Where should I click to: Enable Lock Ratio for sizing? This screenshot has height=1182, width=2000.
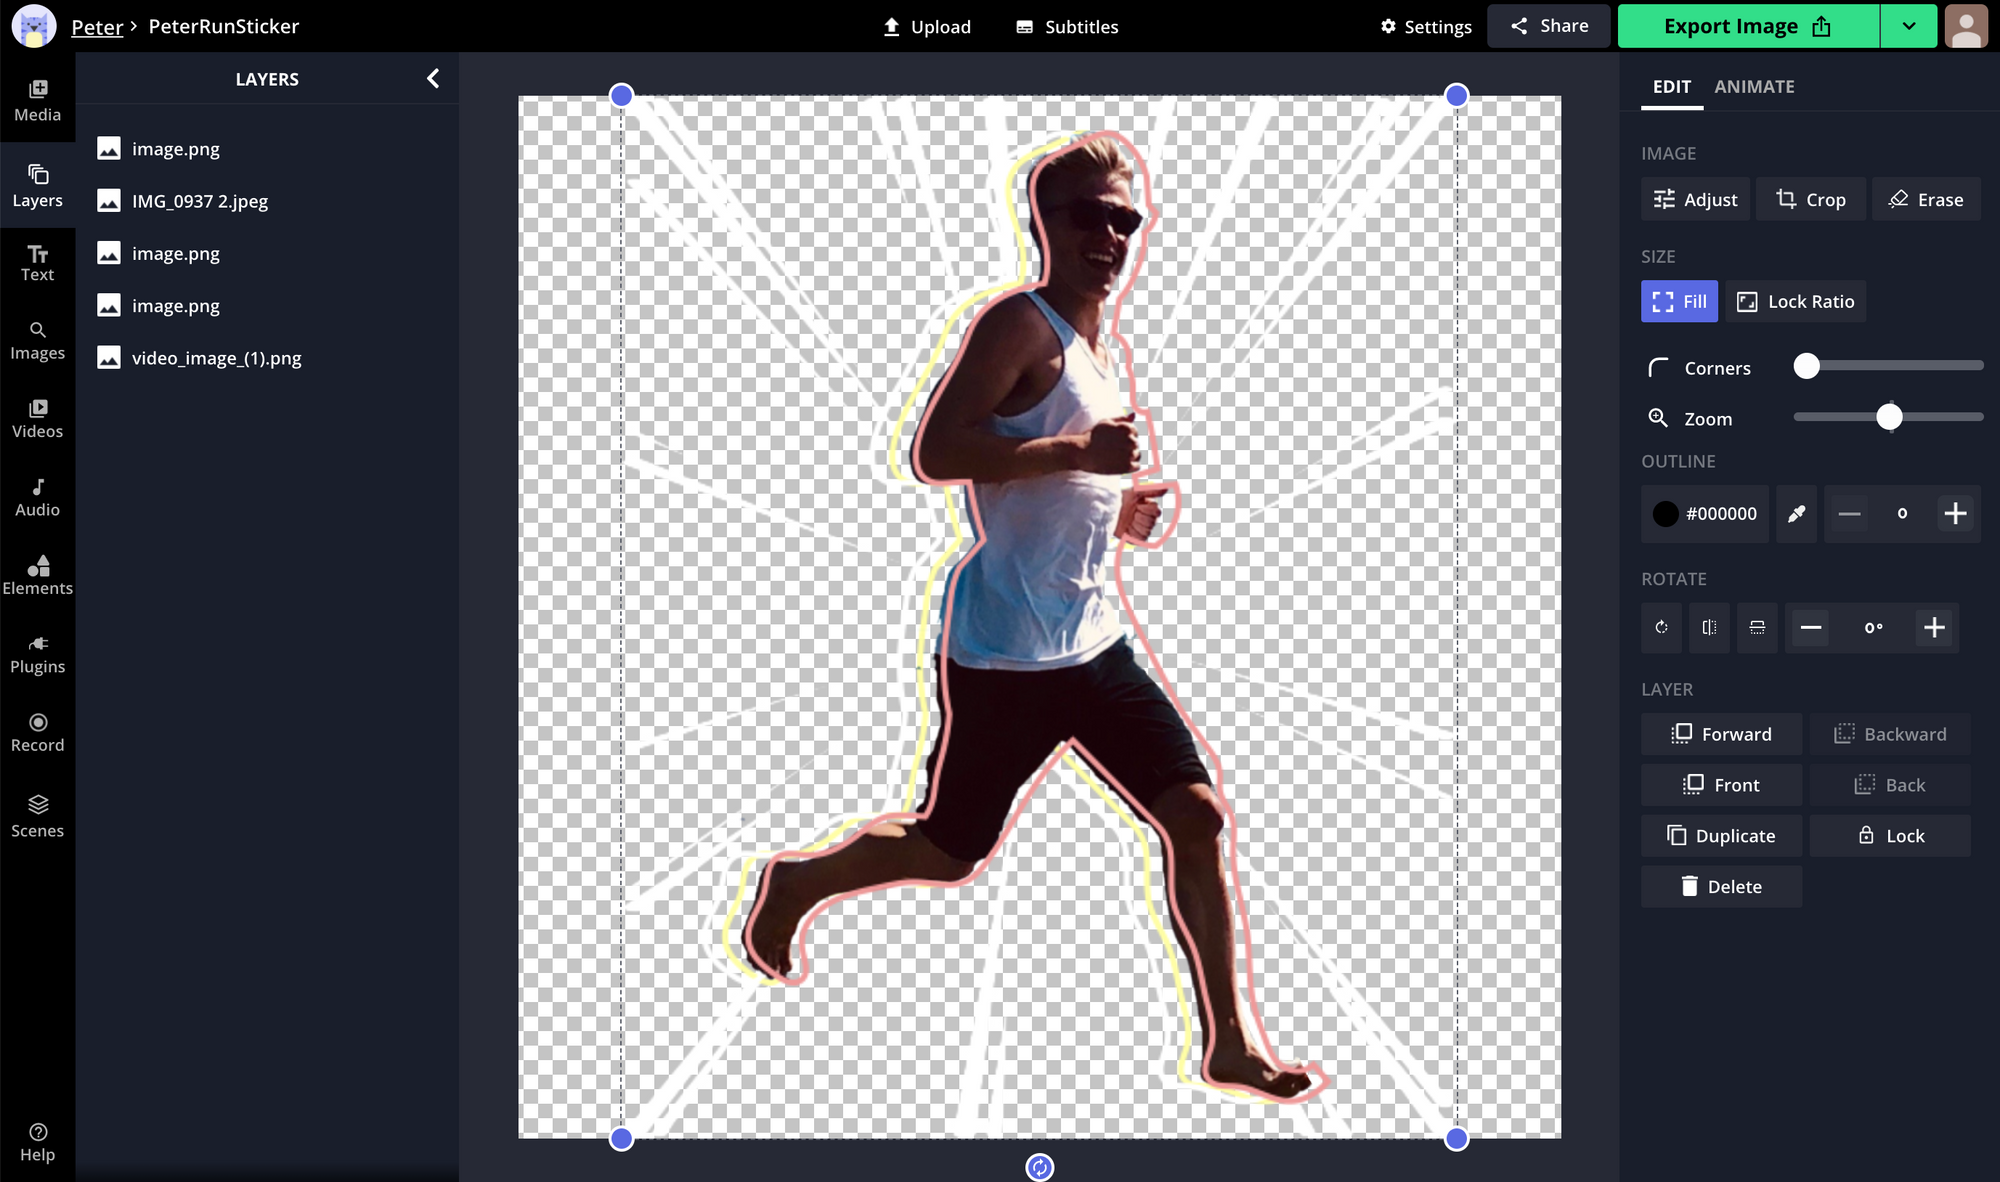click(x=1795, y=301)
